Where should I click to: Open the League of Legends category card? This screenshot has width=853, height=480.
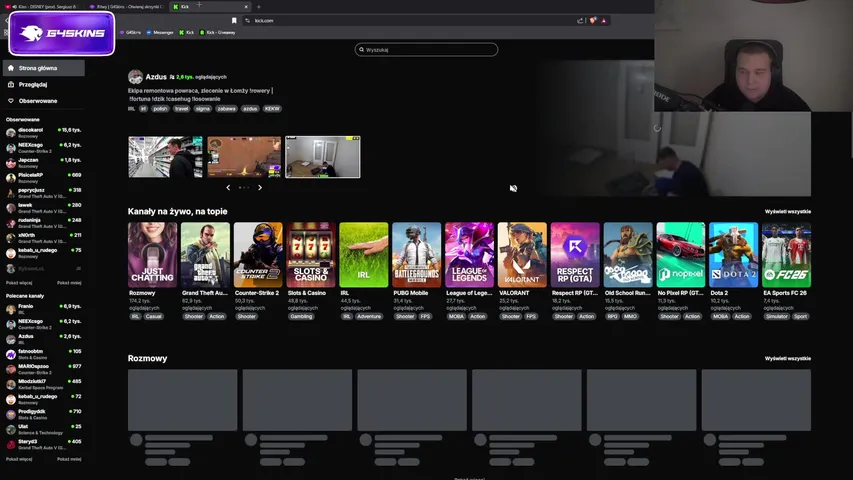469,255
